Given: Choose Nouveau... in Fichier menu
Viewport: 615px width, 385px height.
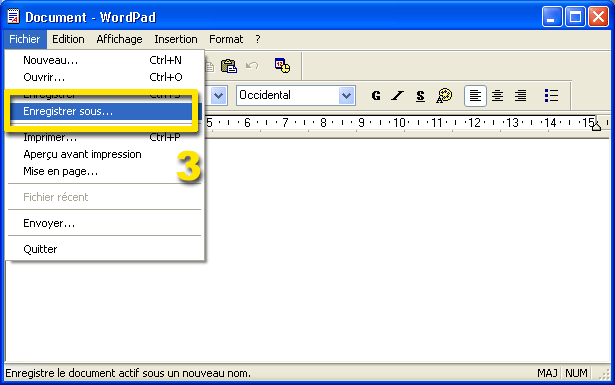Looking at the screenshot, I should pos(104,60).
